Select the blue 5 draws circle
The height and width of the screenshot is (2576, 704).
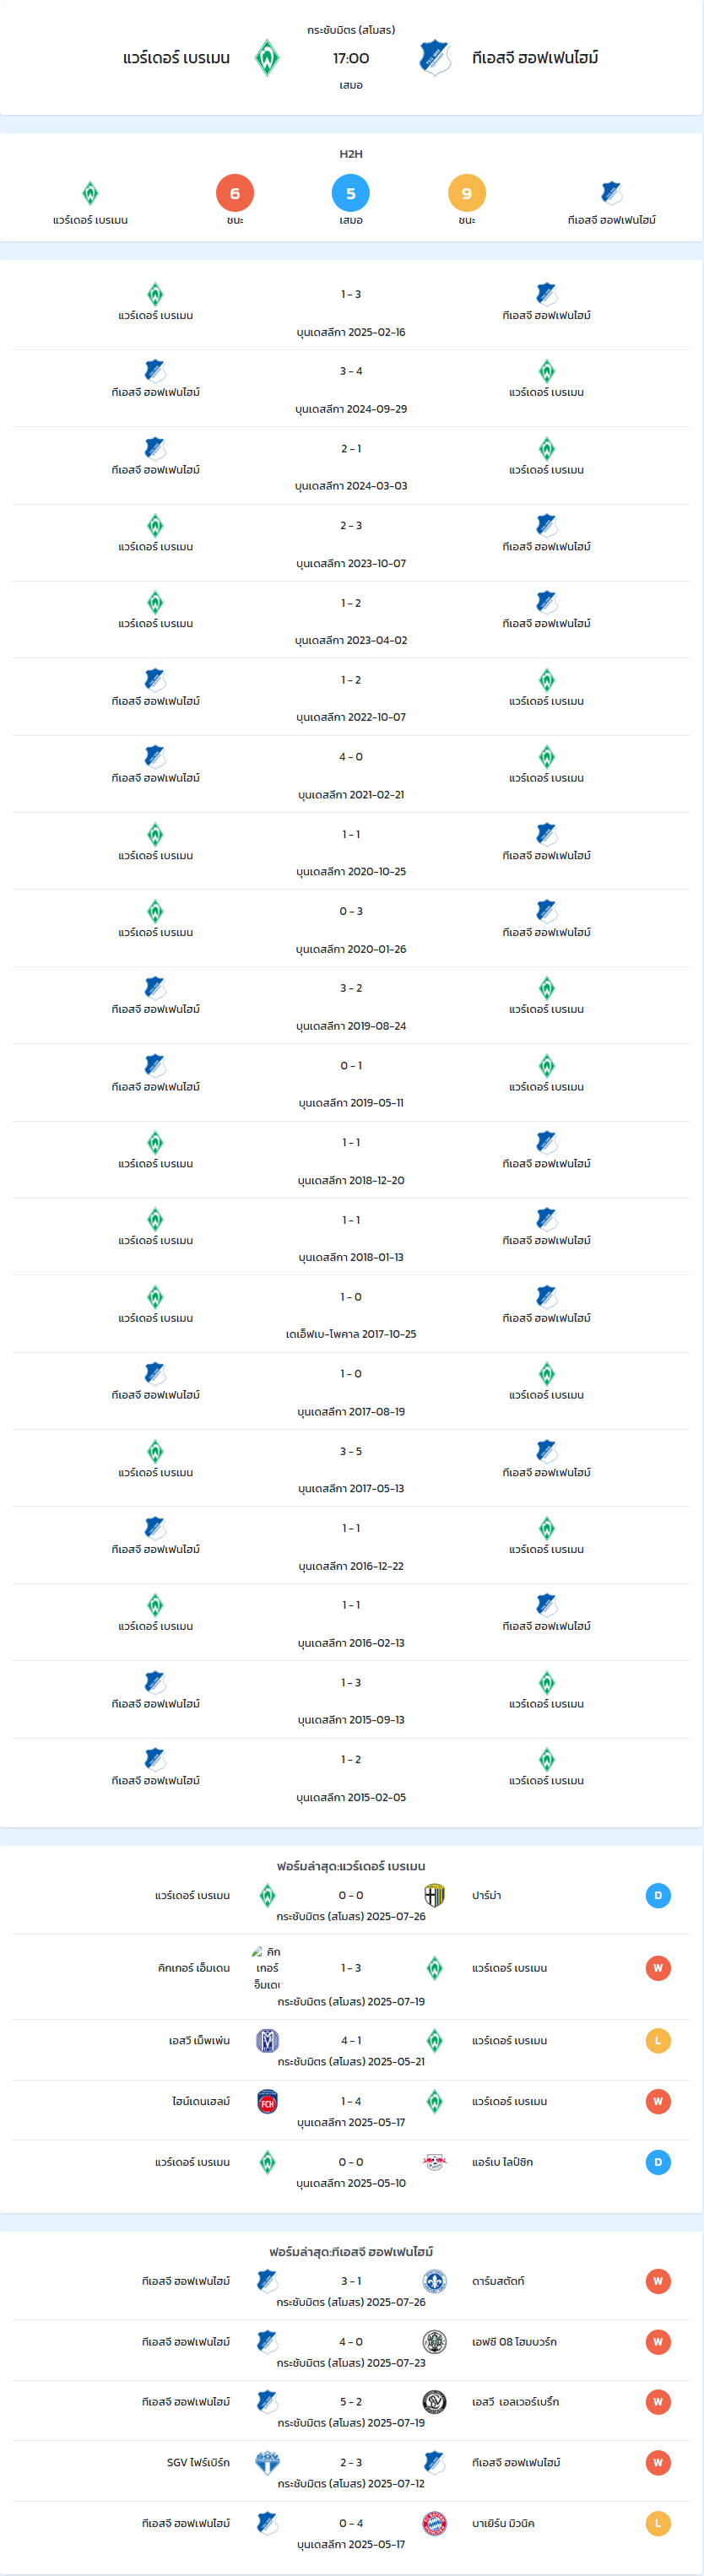pos(351,193)
